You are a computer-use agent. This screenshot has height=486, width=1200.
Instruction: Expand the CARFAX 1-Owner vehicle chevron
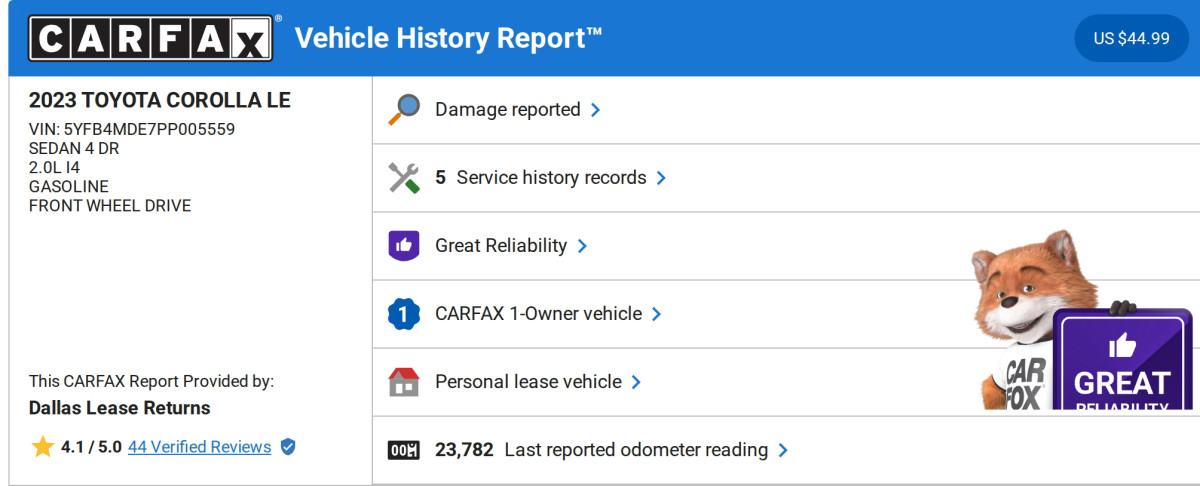657,314
